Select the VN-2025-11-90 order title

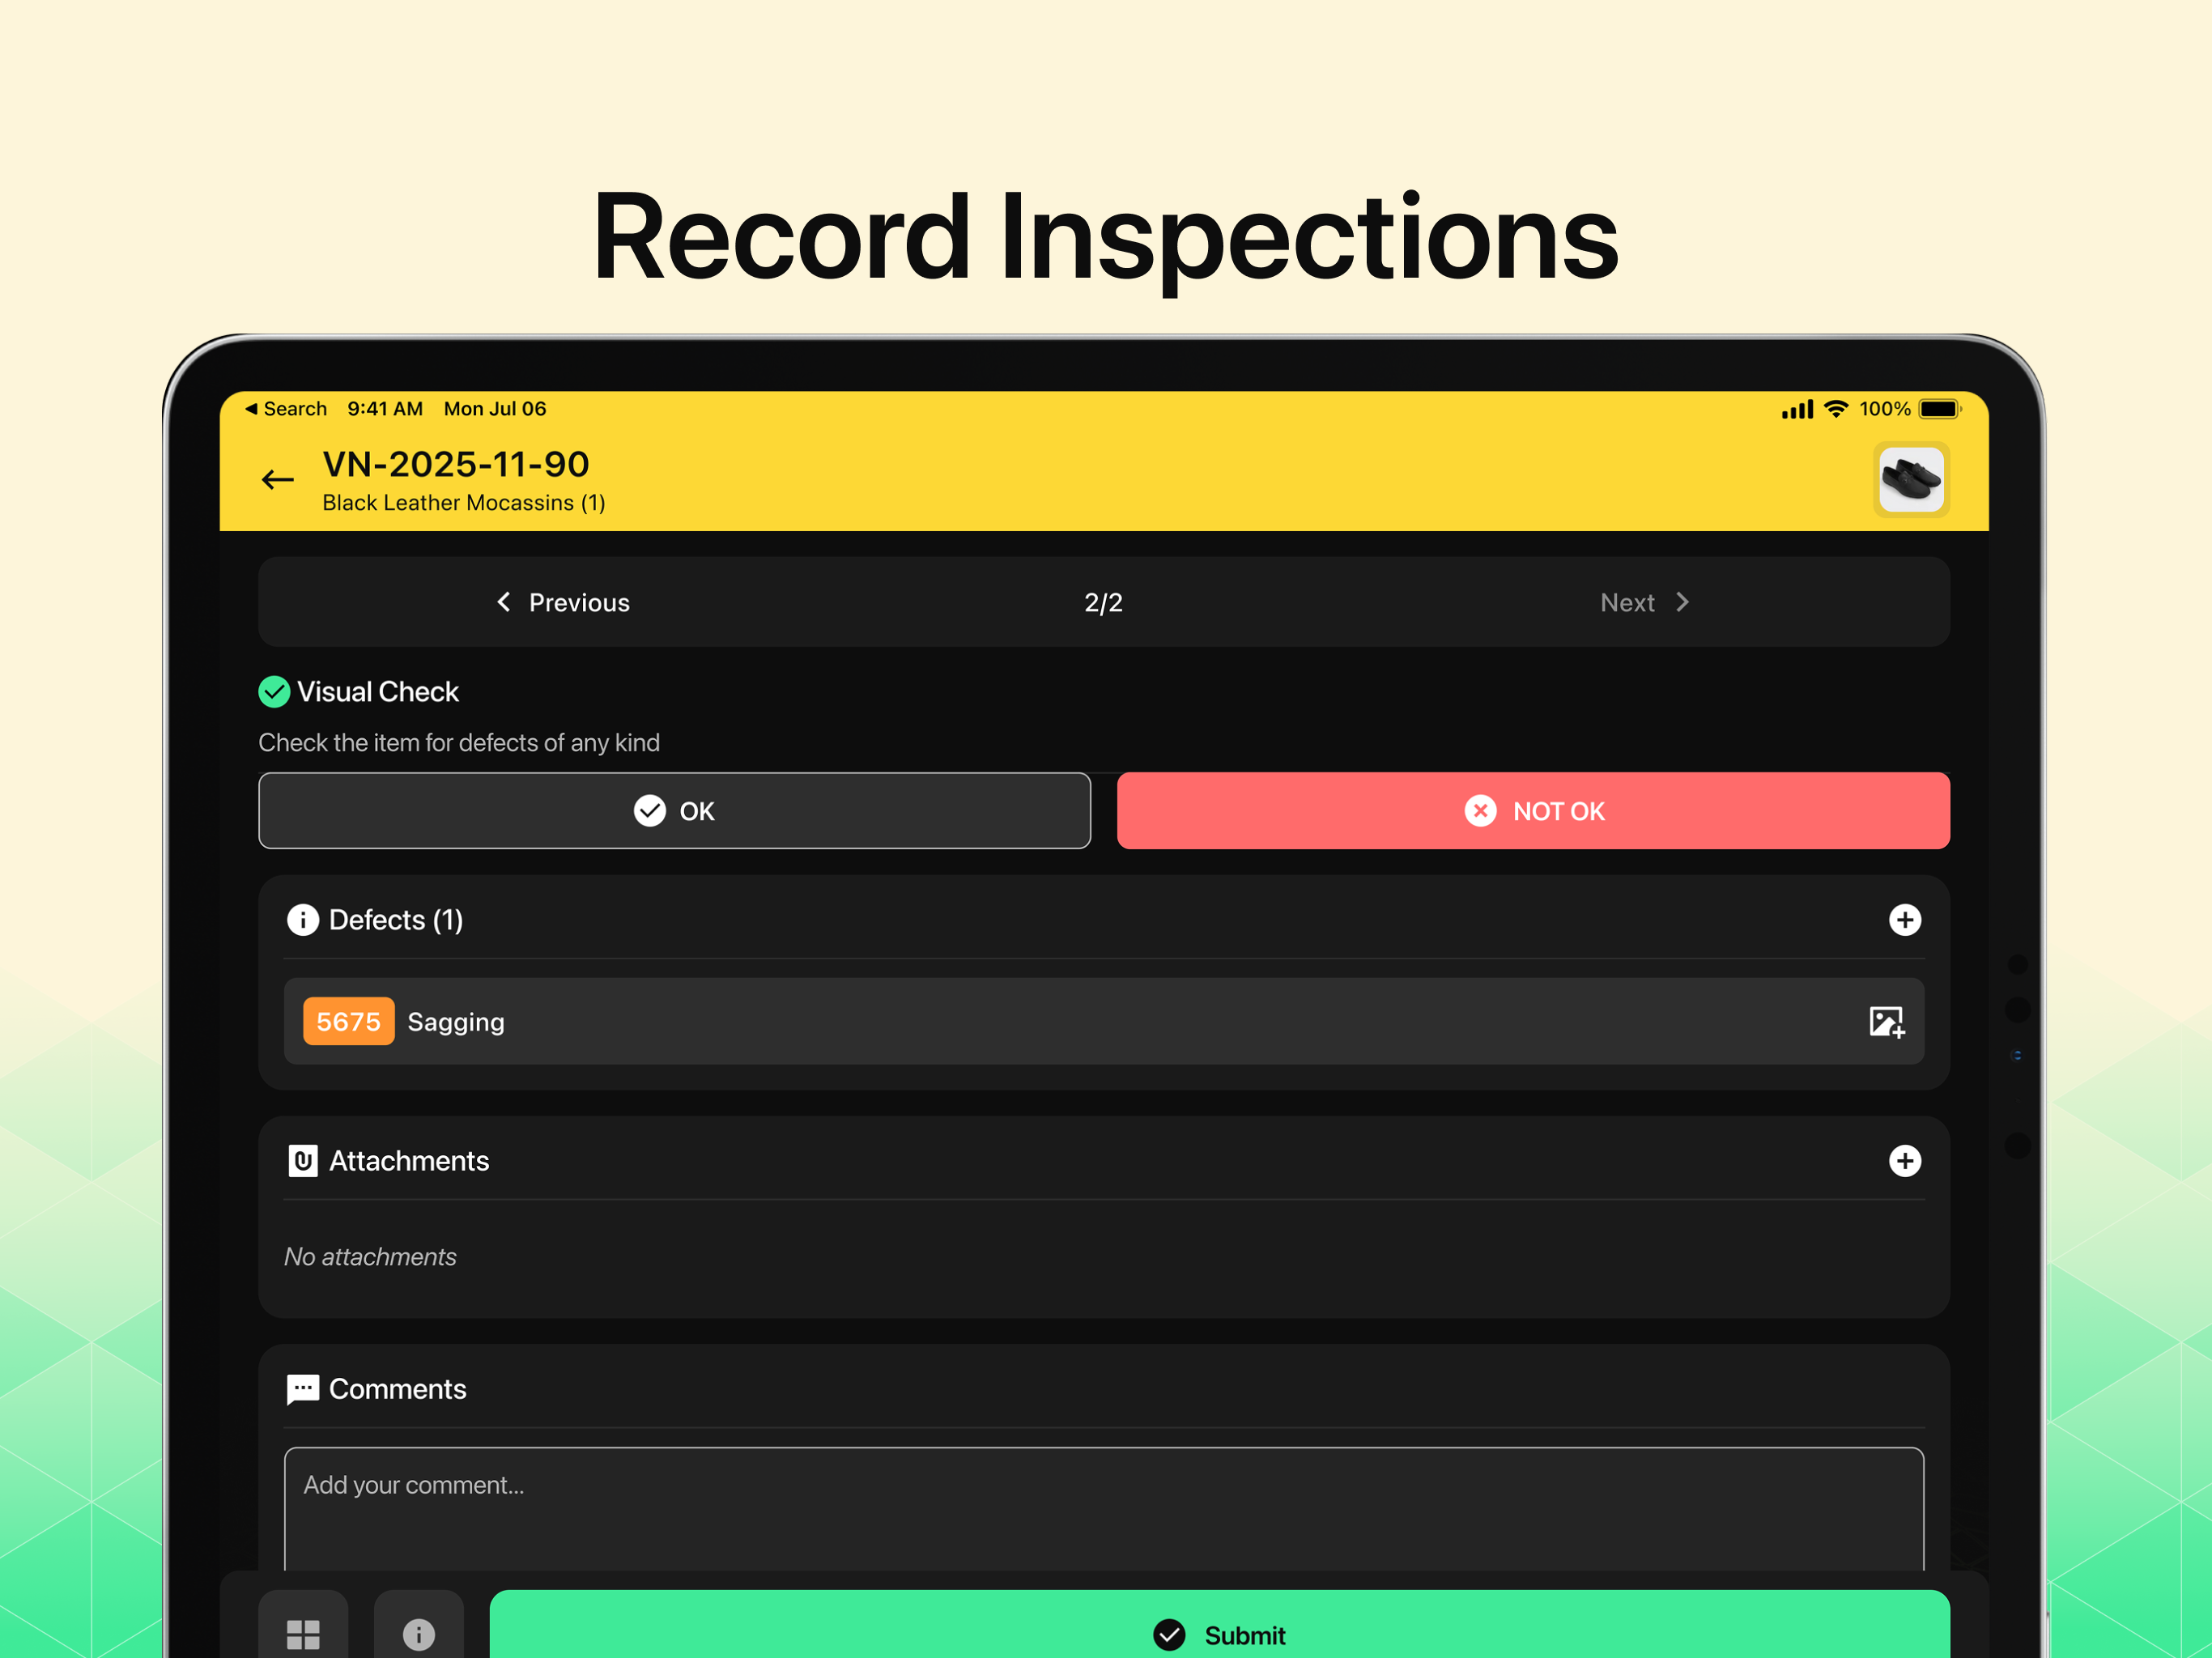click(x=456, y=464)
